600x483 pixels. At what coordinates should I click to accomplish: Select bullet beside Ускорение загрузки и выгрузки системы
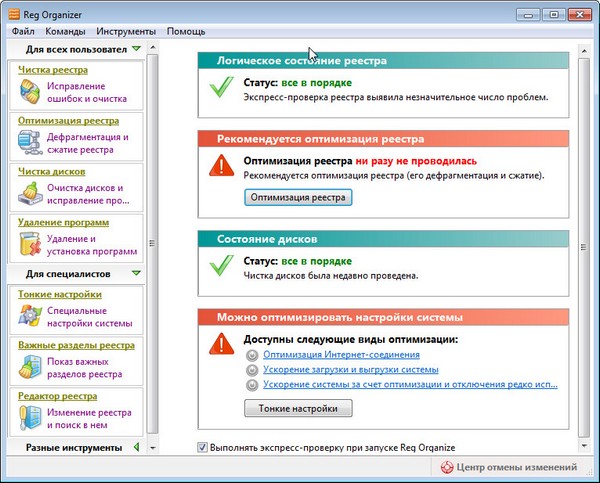click(252, 370)
